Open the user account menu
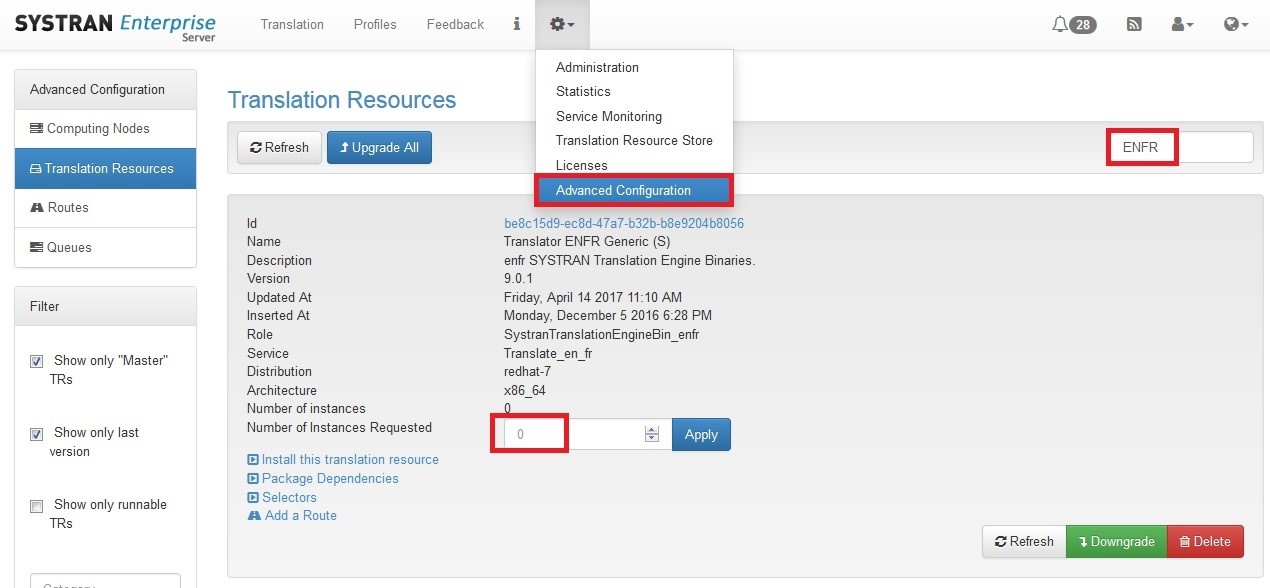 [1182, 25]
